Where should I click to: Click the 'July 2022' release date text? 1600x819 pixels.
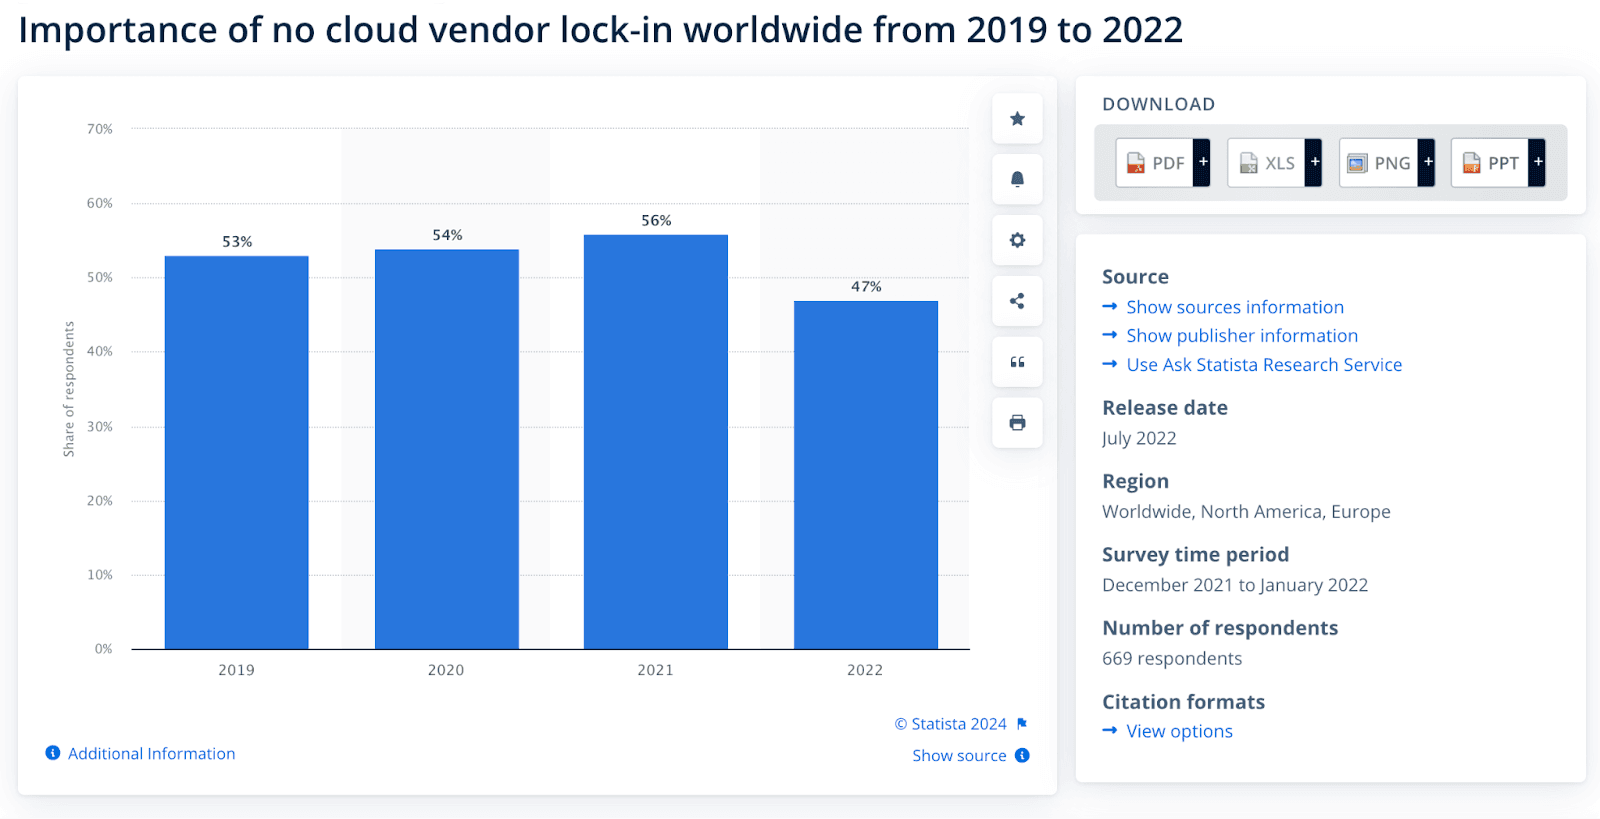click(1139, 438)
